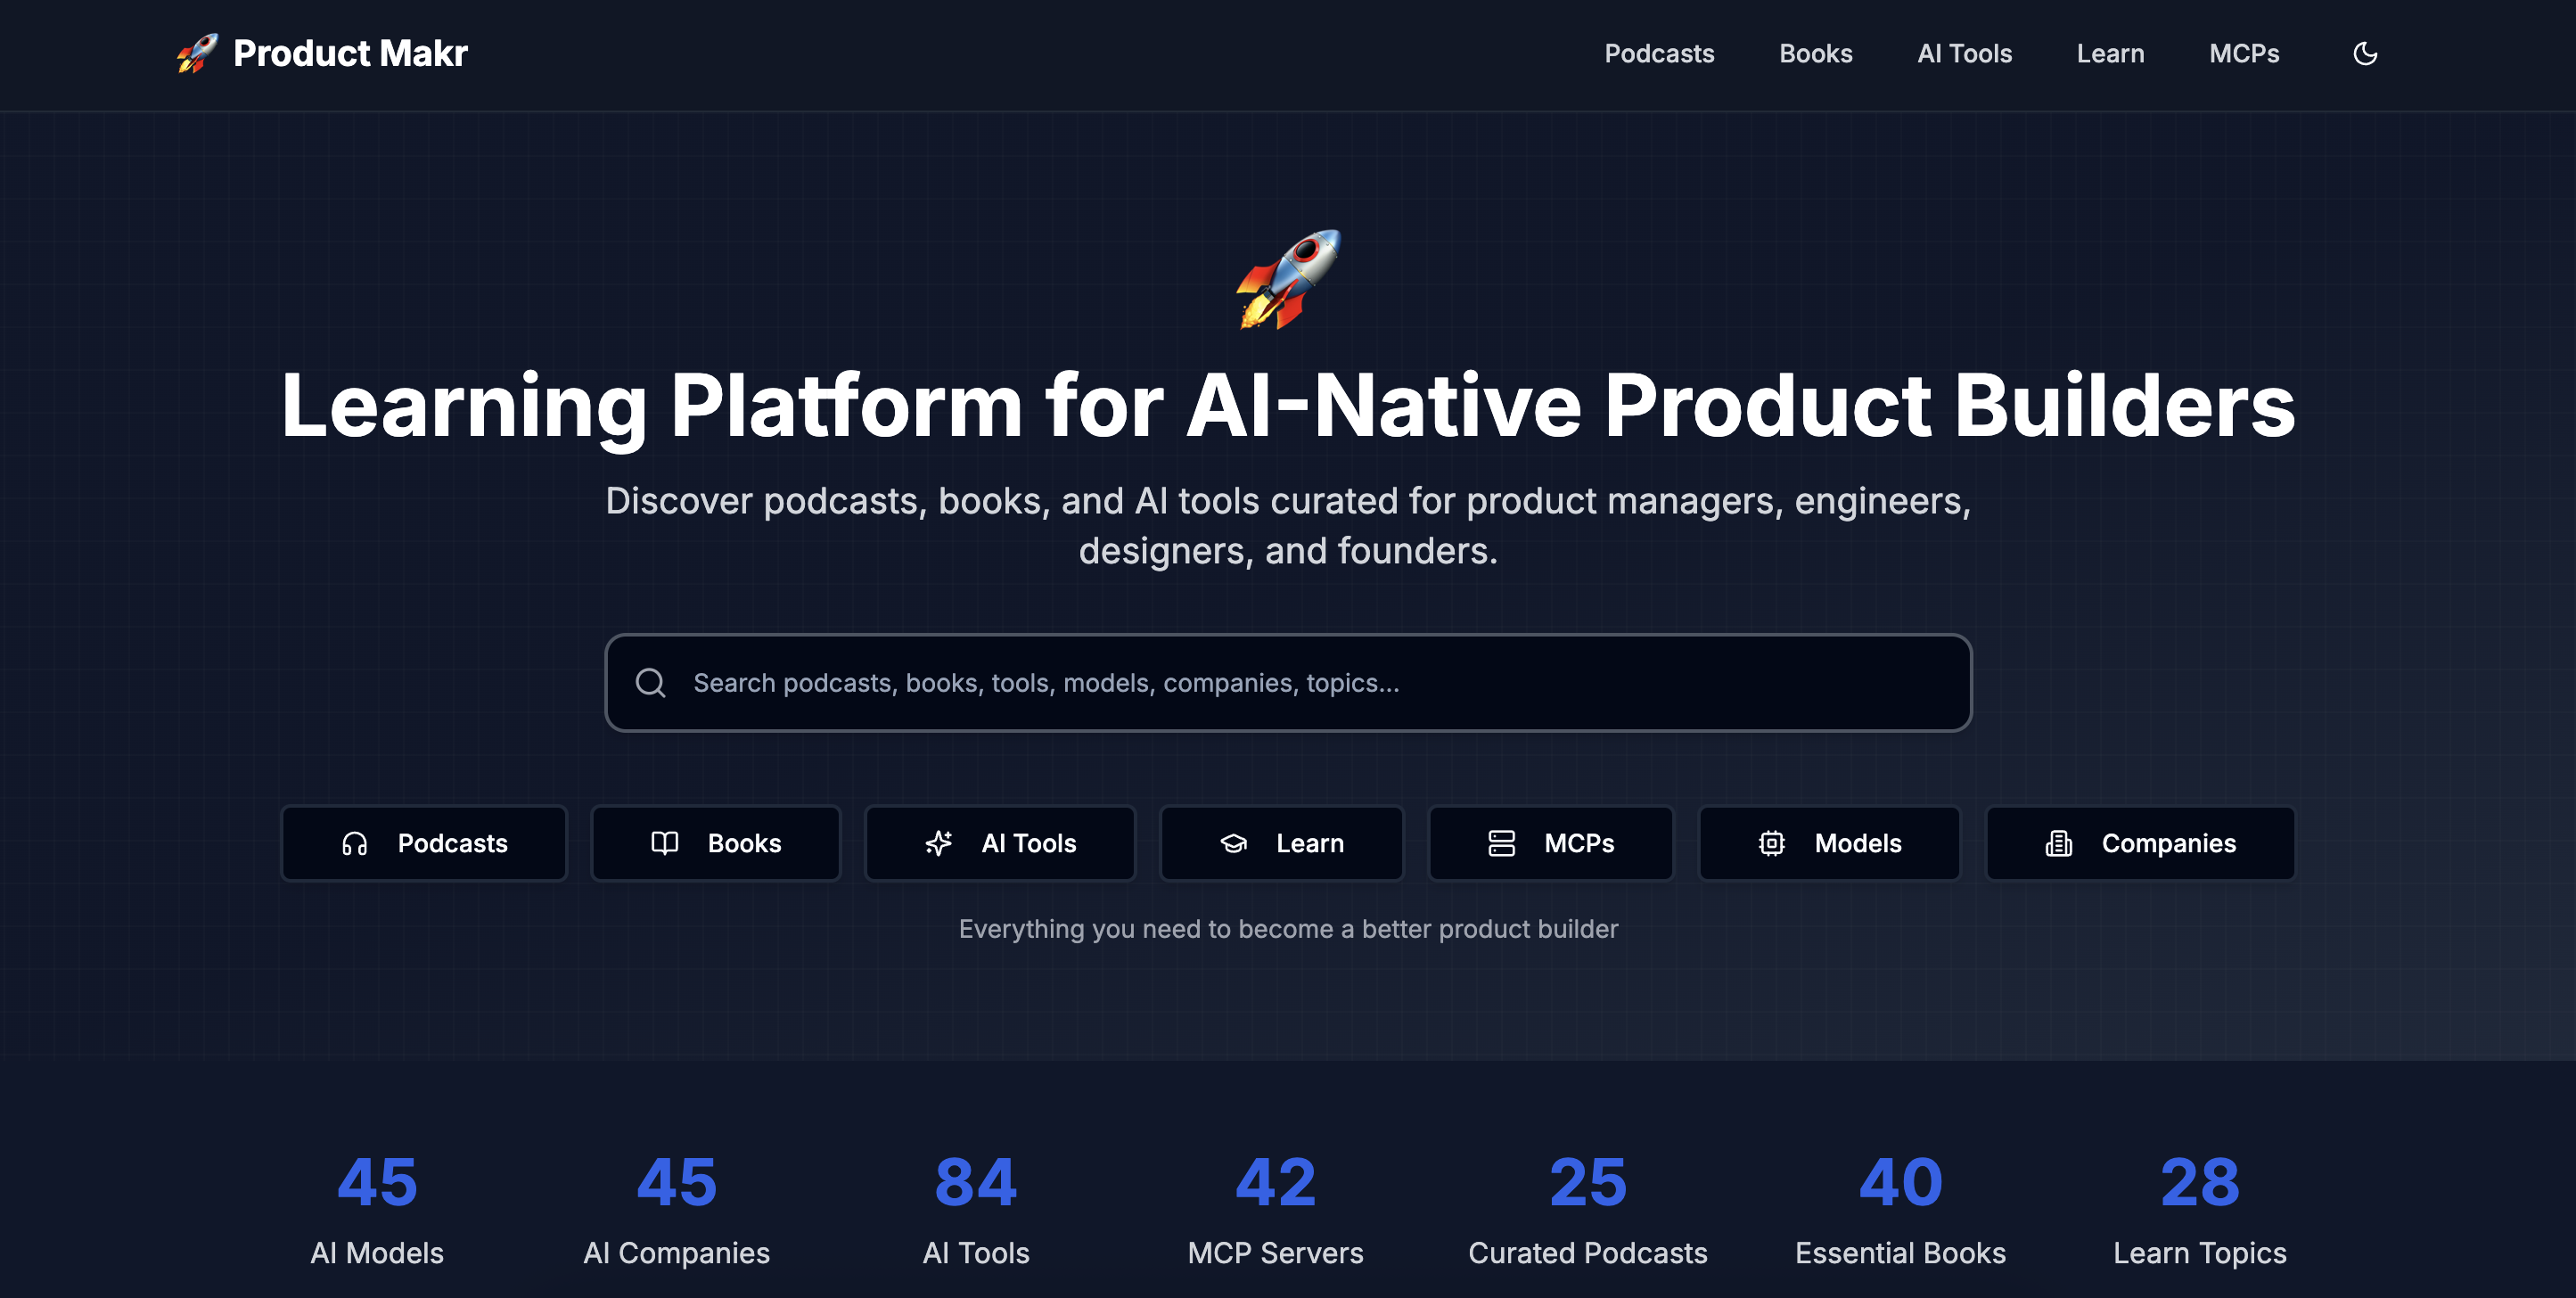The image size is (2576, 1298).
Task: Click the magnifying glass in the search bar
Action: [x=650, y=682]
